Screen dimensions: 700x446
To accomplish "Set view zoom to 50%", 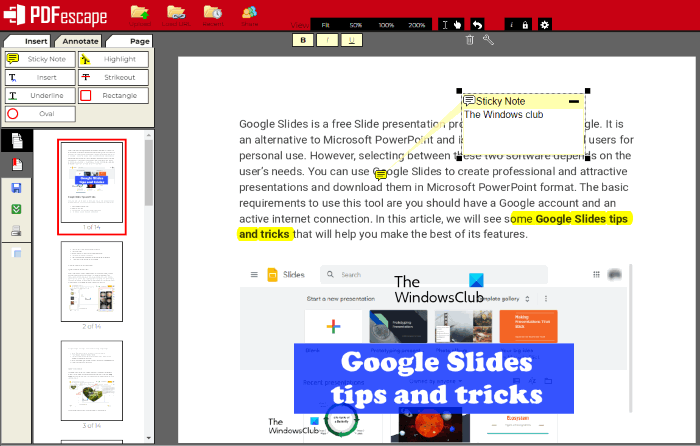I will pyautogui.click(x=356, y=25).
